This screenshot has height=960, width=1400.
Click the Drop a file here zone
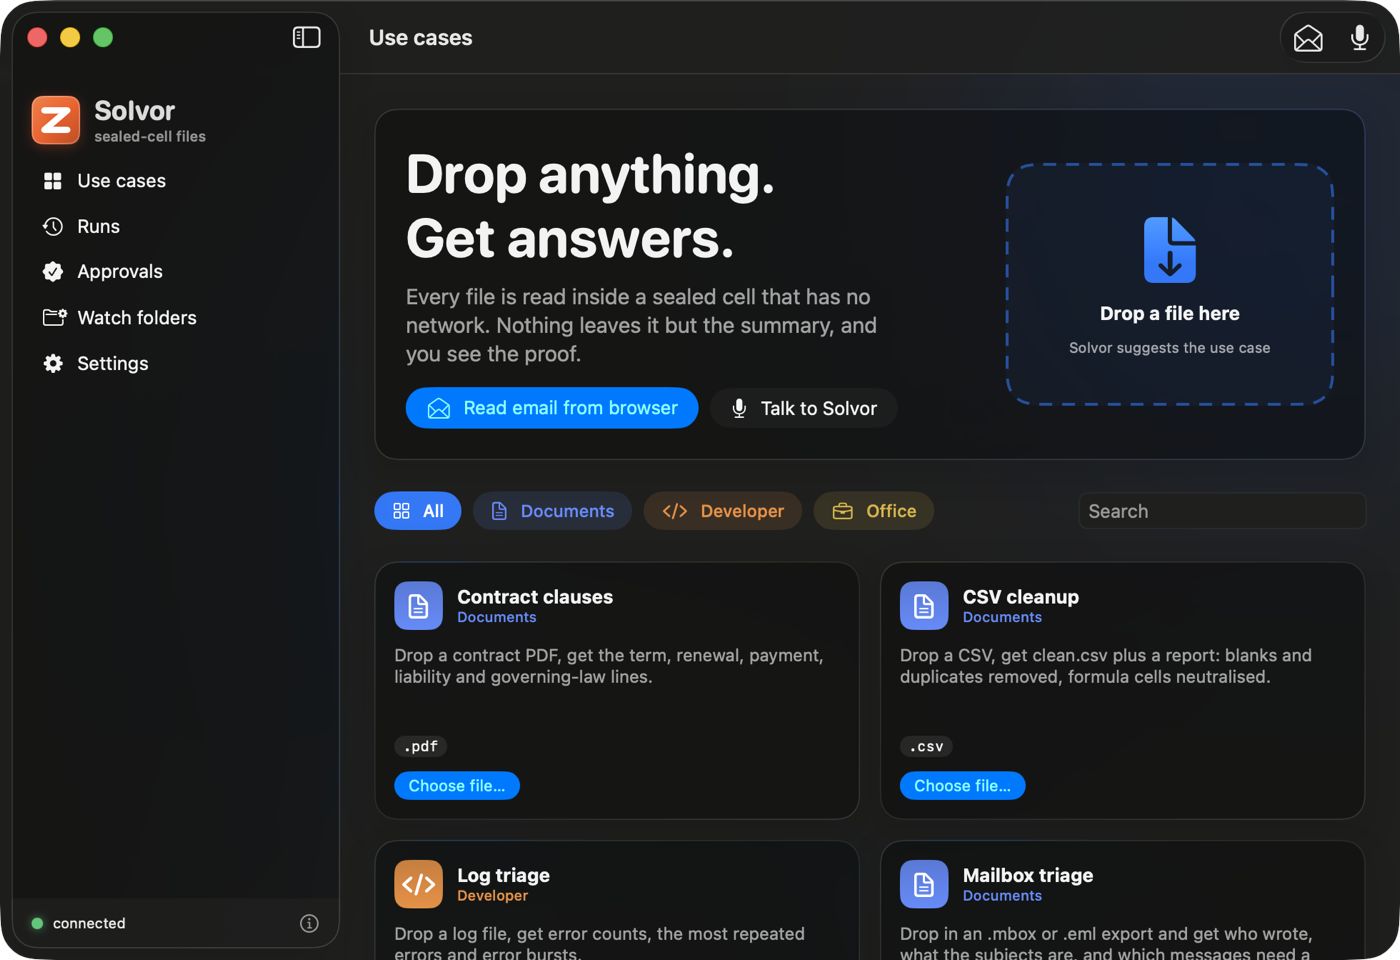click(x=1170, y=285)
